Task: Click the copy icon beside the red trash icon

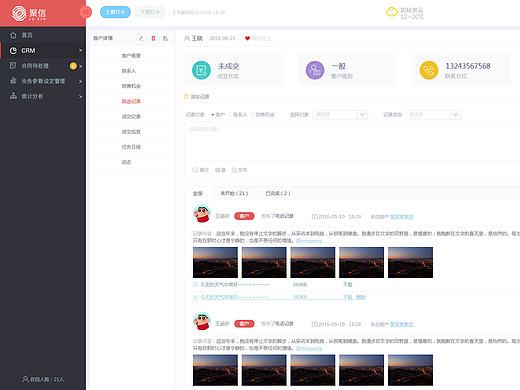Action: coord(165,38)
